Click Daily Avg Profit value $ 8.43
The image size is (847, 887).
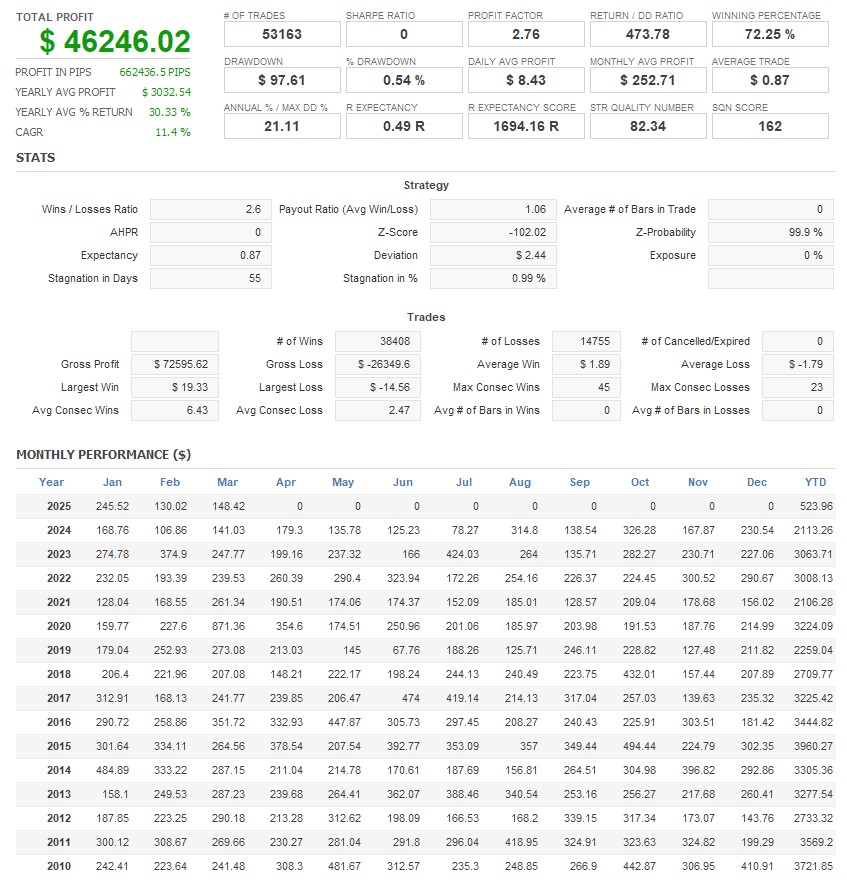tap(526, 80)
